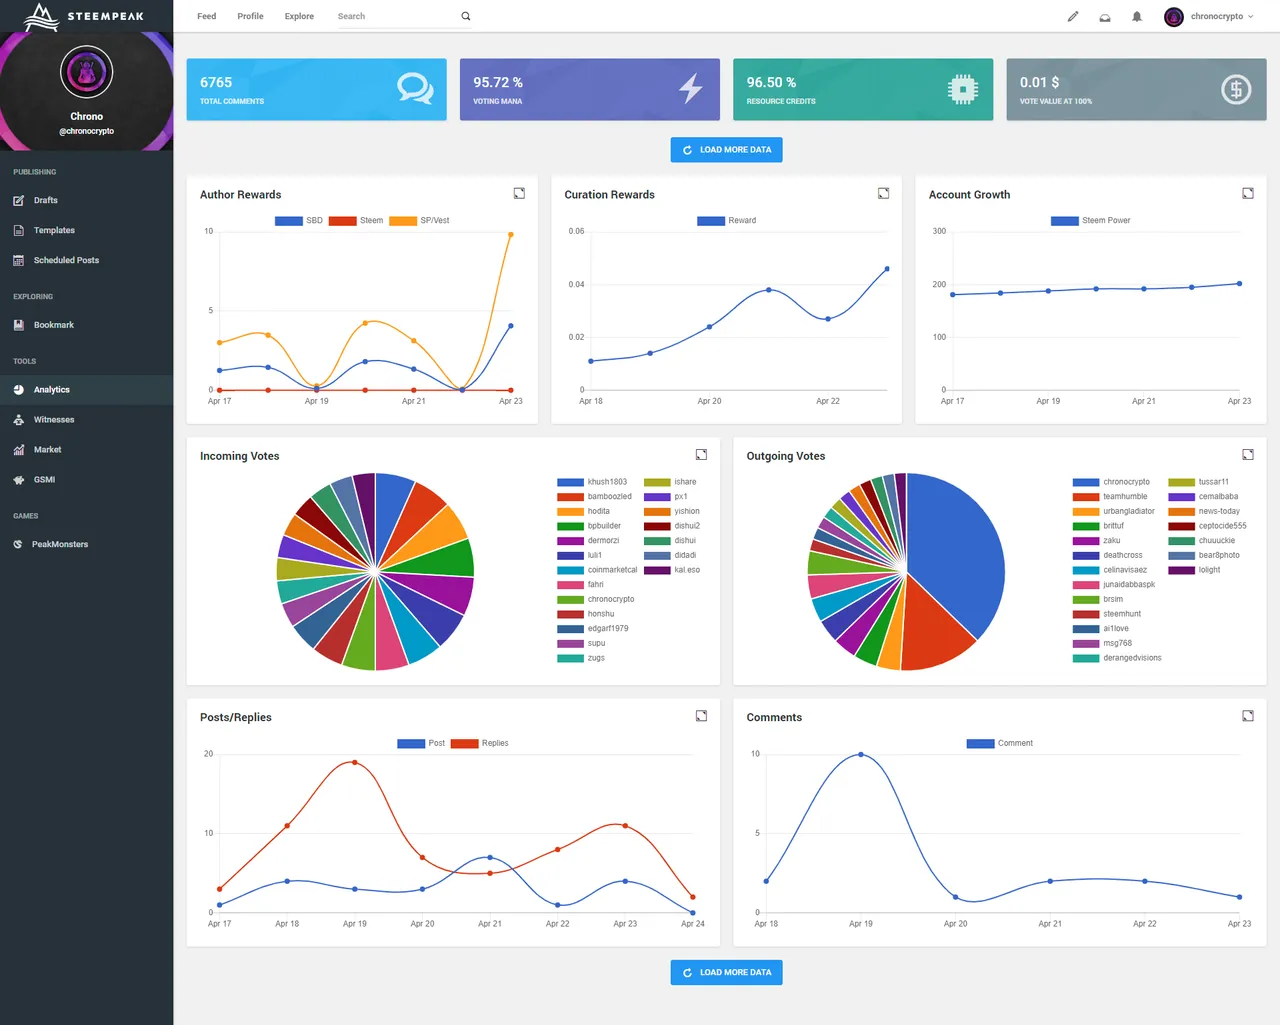
Task: Open the Market link in sidebar
Action: tap(47, 450)
